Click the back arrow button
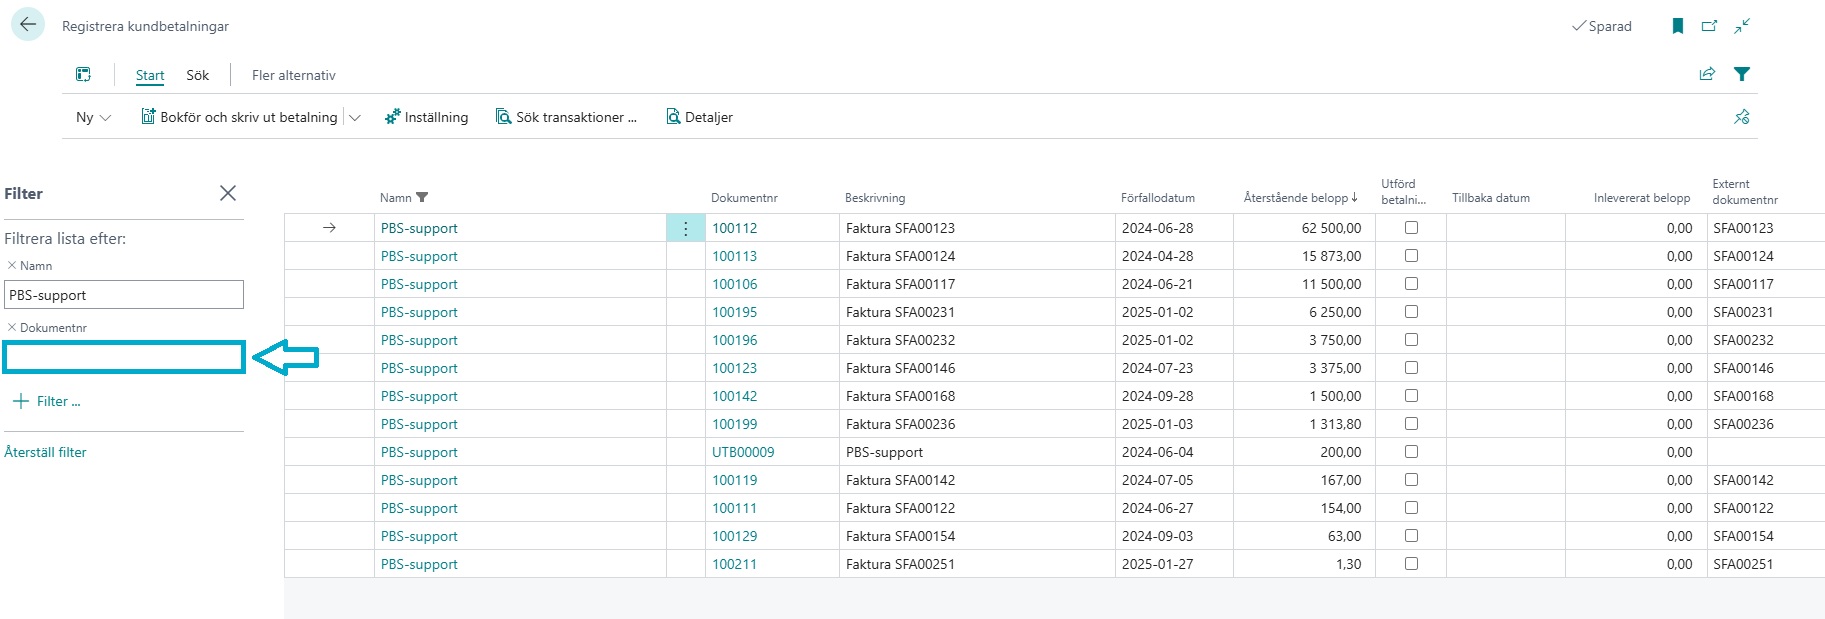Image resolution: width=1825 pixels, height=619 pixels. click(x=27, y=25)
